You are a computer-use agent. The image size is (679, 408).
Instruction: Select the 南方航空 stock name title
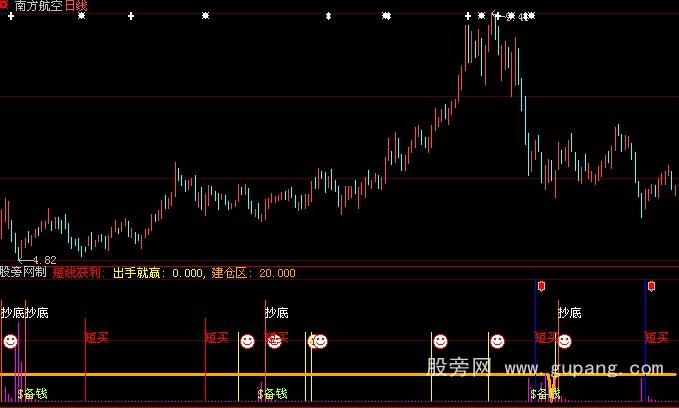point(38,6)
